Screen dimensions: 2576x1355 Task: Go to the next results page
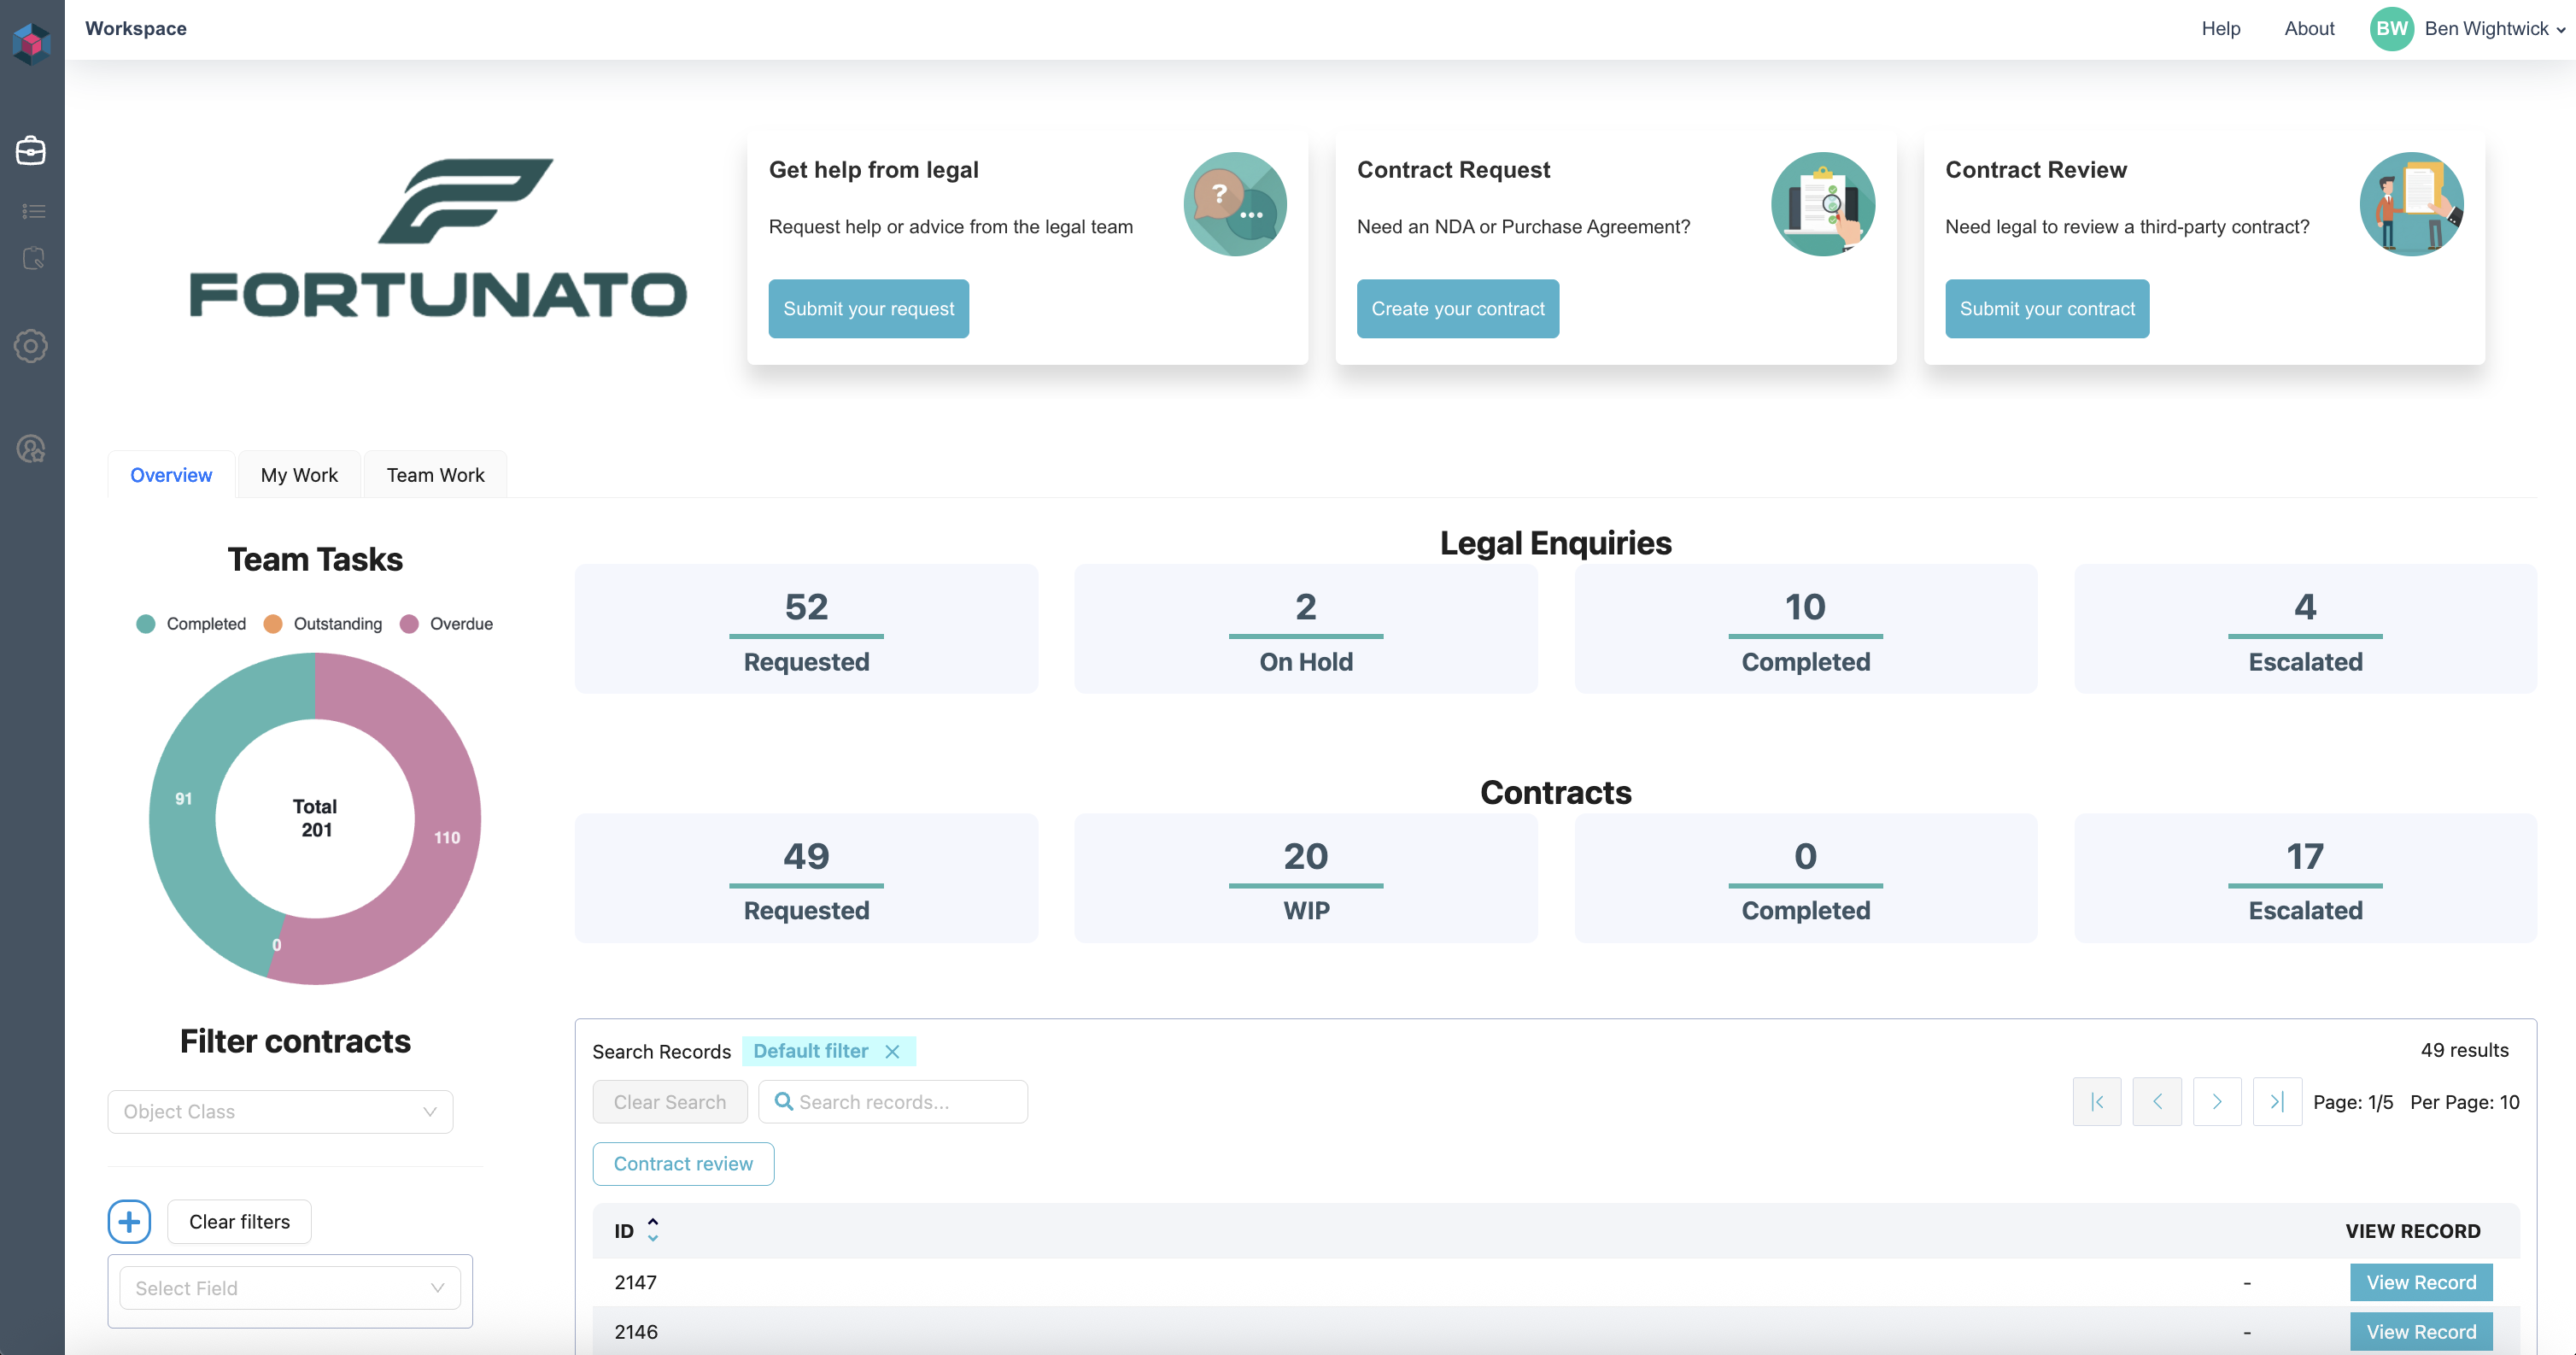[2216, 1101]
